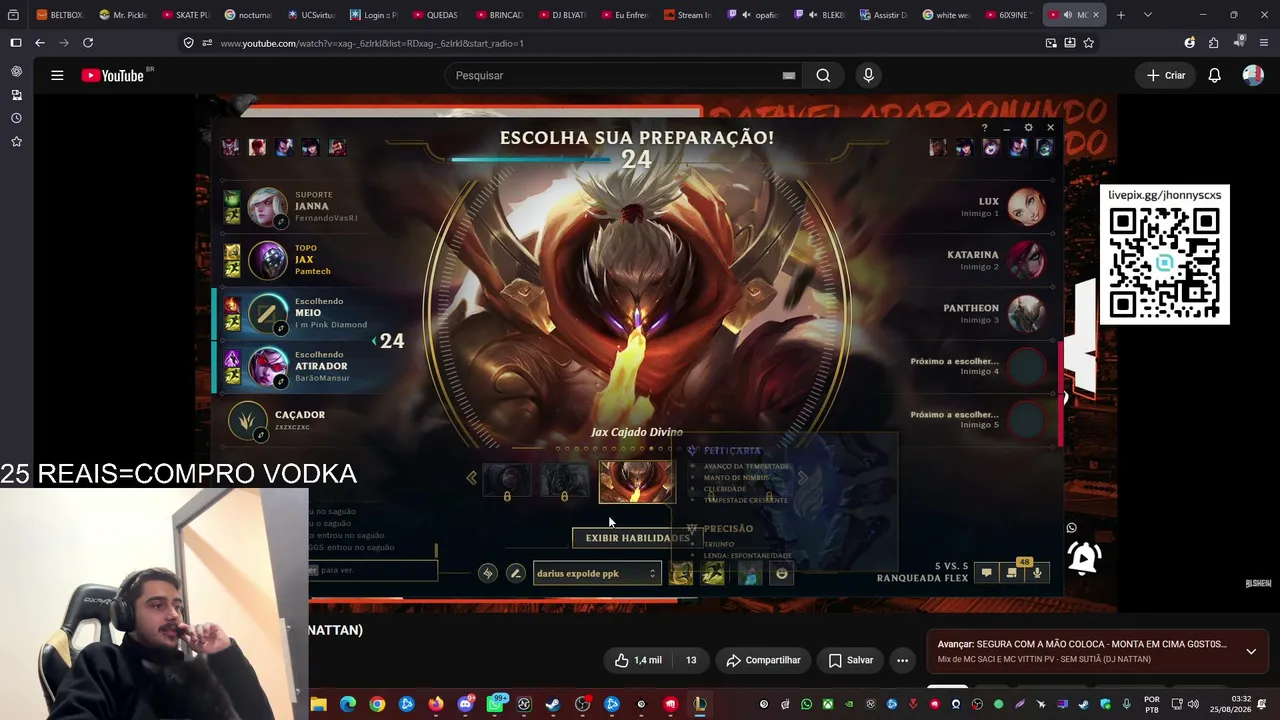This screenshot has width=1280, height=720.
Task: Open the rune page dropdown "darius expolde ppk"
Action: tap(596, 573)
